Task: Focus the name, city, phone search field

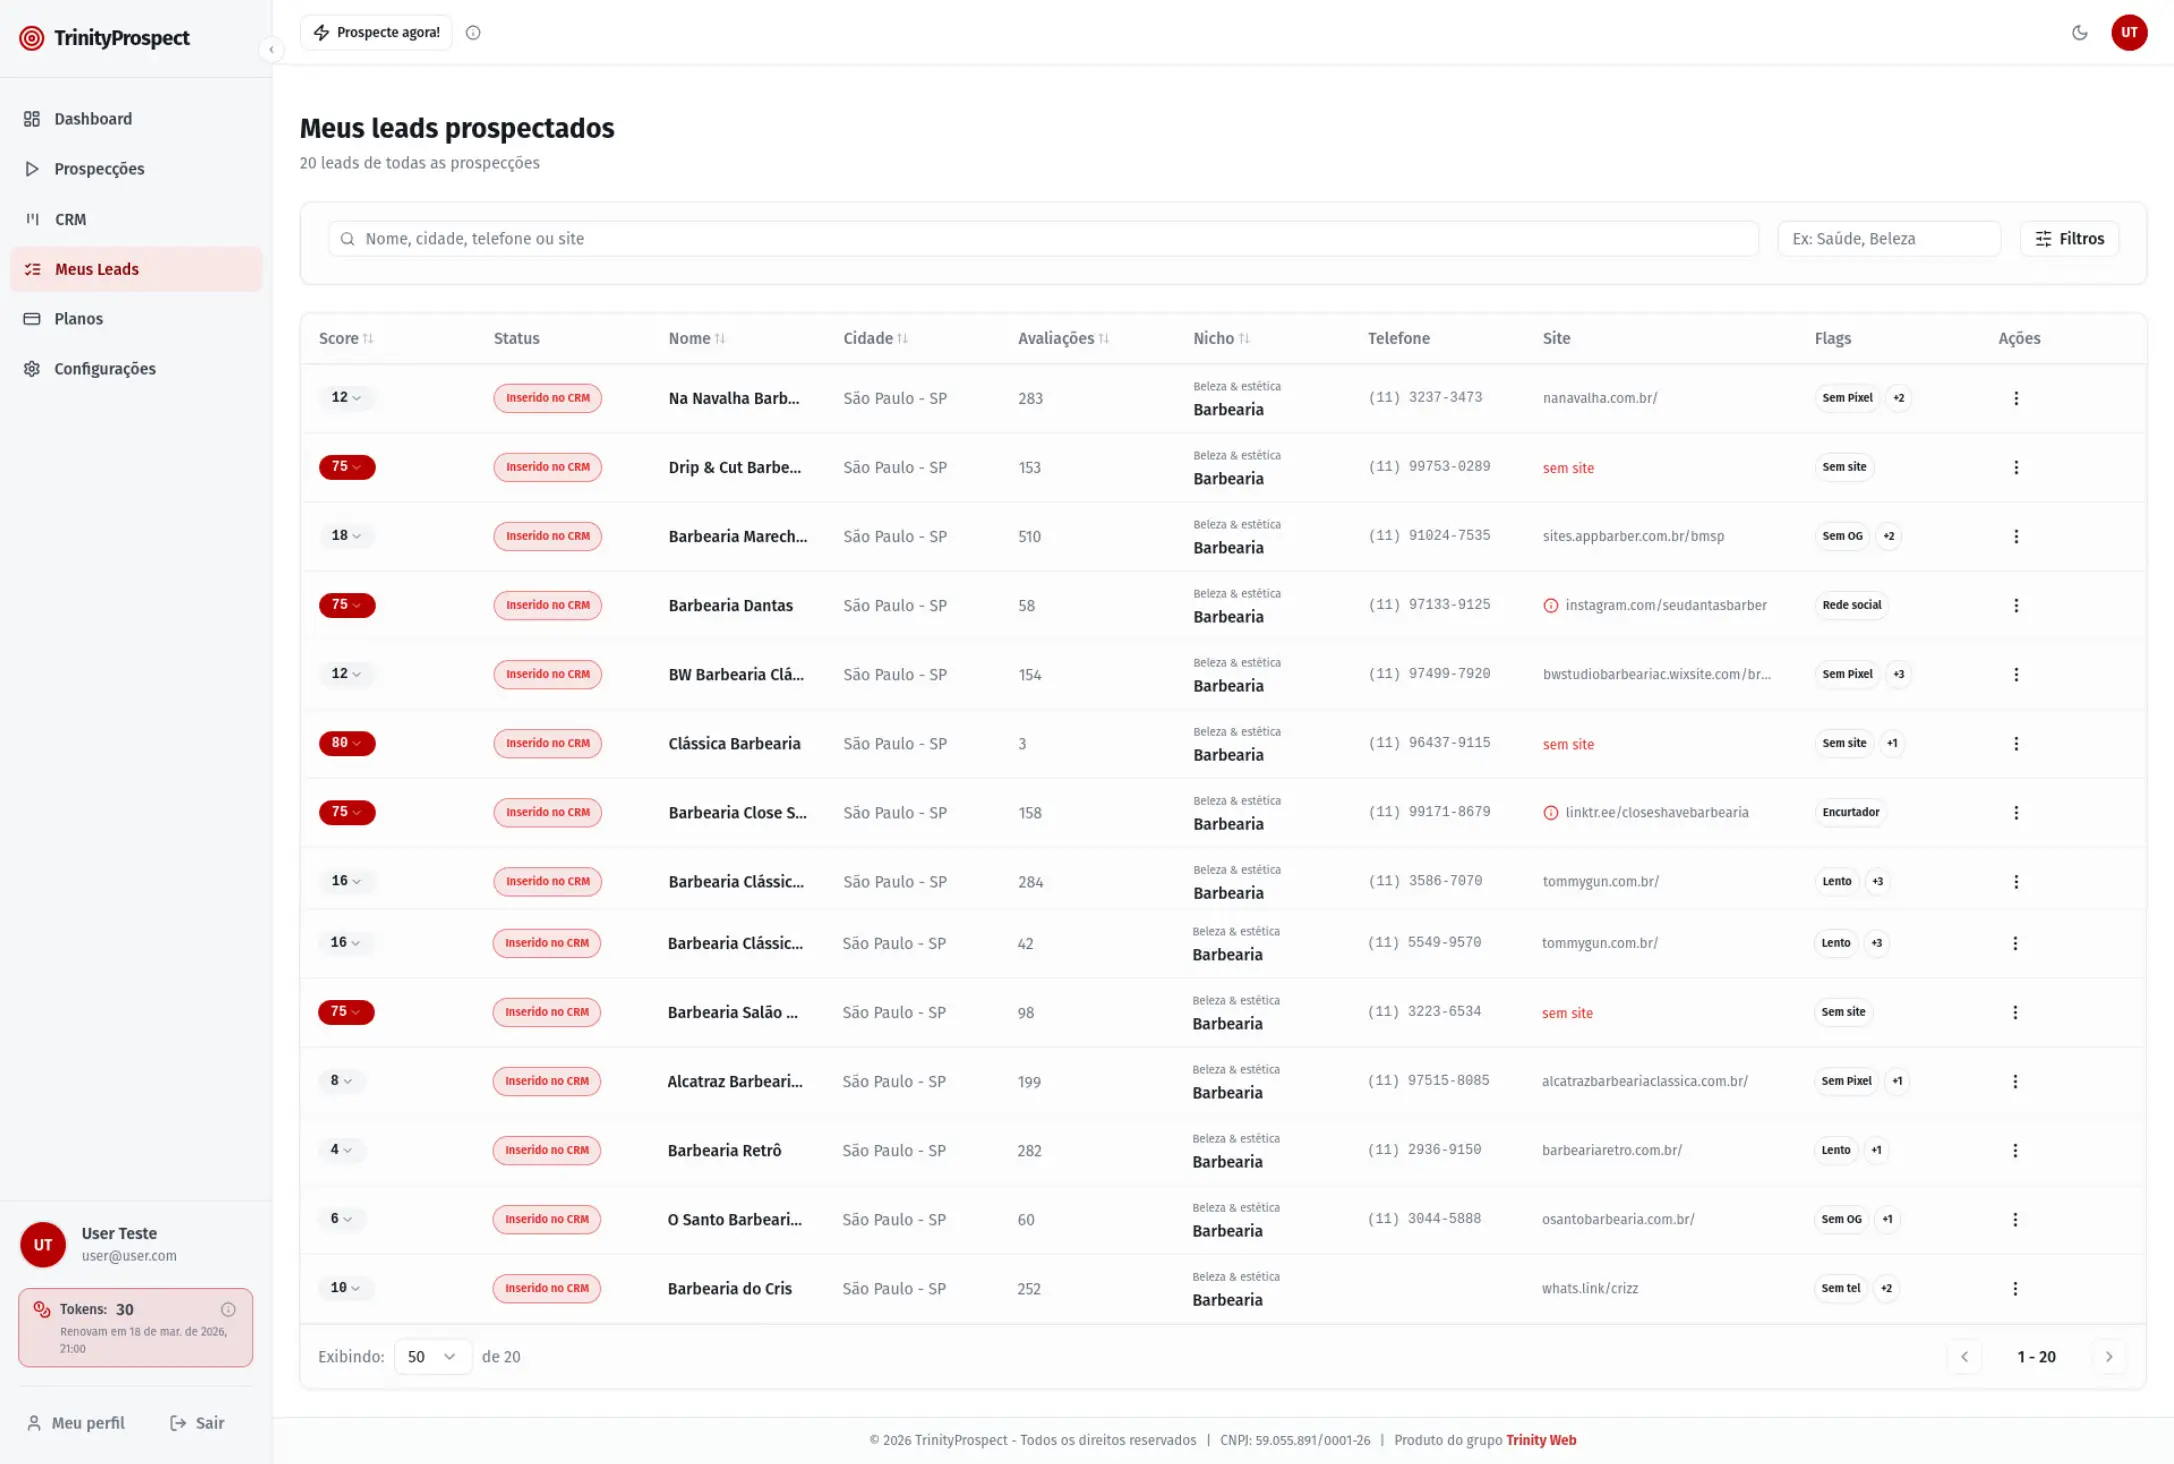Action: tap(1043, 238)
